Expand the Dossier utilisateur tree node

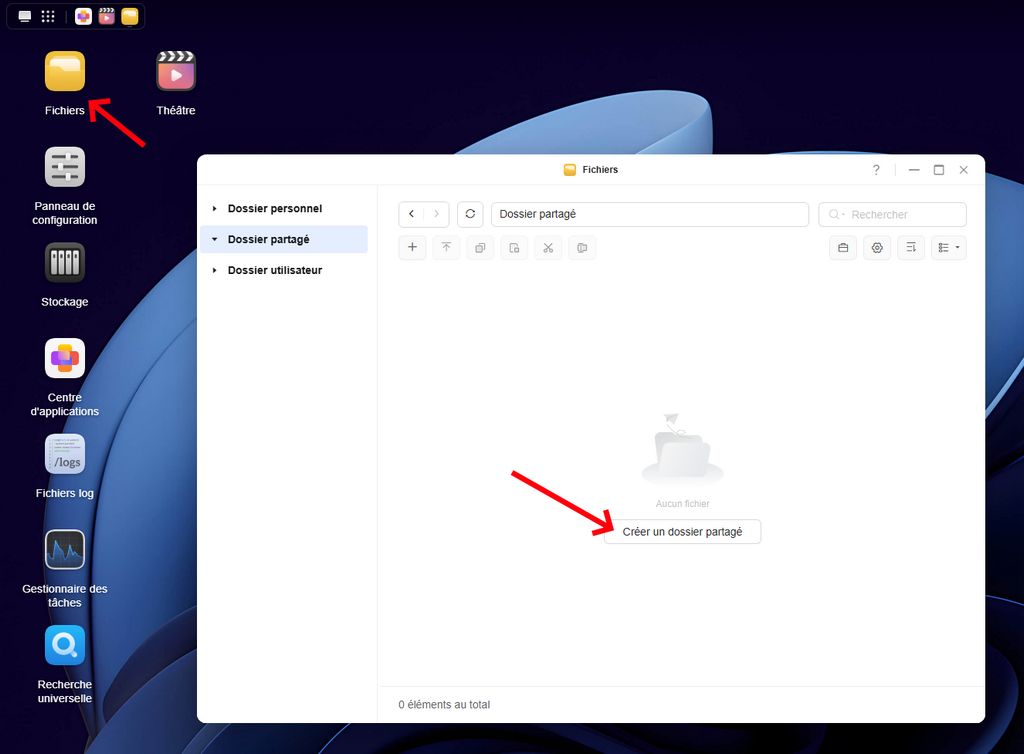click(x=214, y=271)
